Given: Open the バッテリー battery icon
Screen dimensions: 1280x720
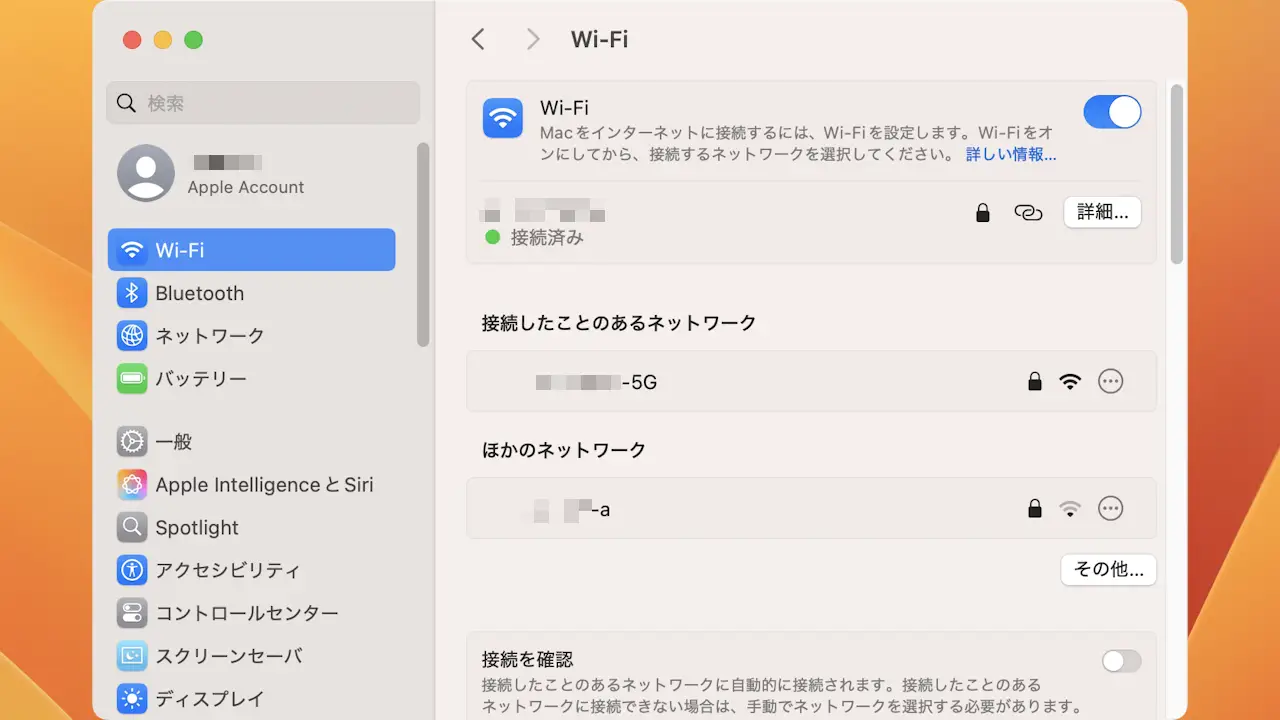Looking at the screenshot, I should click(132, 379).
